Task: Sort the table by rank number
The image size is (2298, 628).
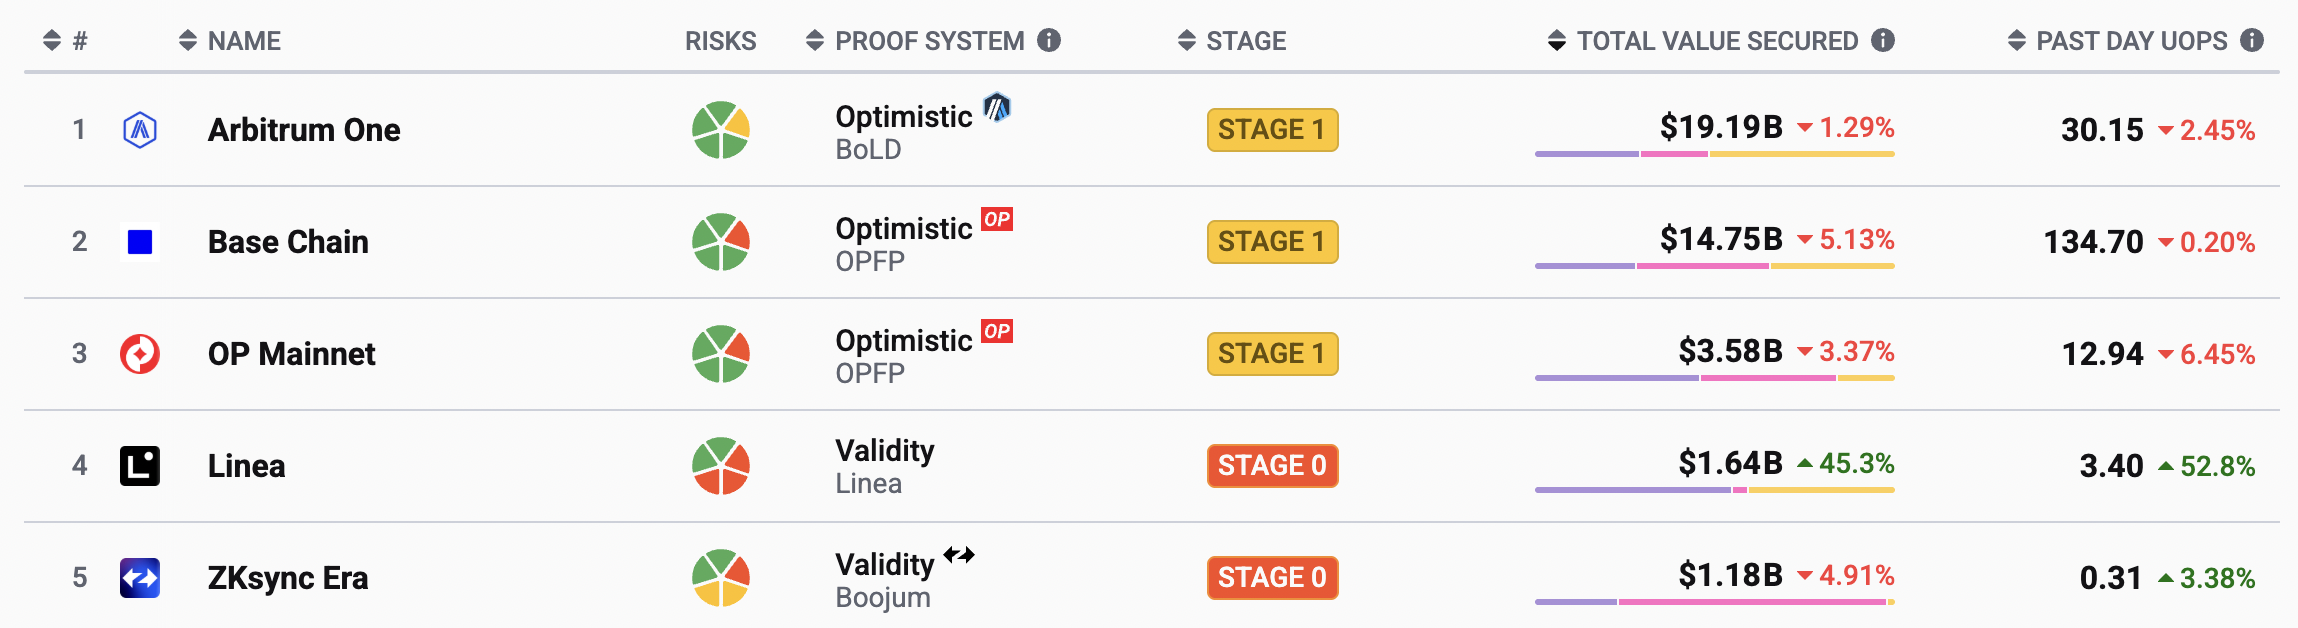Action: pyautogui.click(x=66, y=41)
